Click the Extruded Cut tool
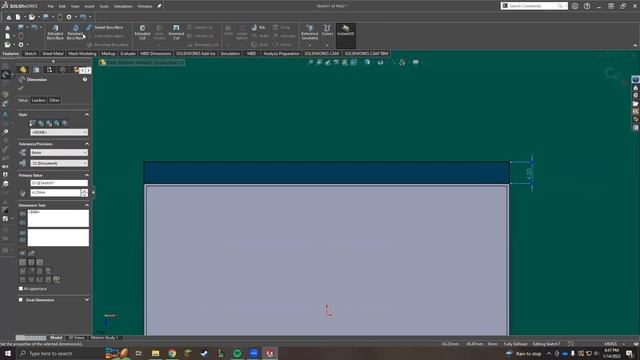The image size is (640, 360). tap(142, 32)
